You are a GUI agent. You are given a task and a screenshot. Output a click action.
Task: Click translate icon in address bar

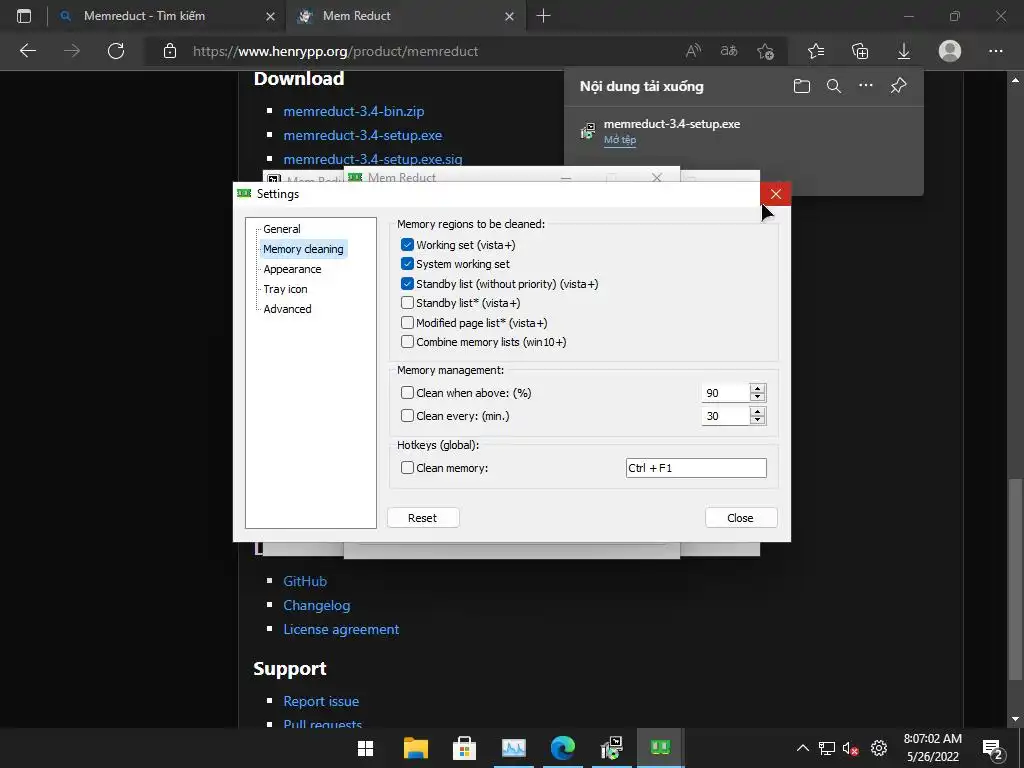pyautogui.click(x=729, y=51)
